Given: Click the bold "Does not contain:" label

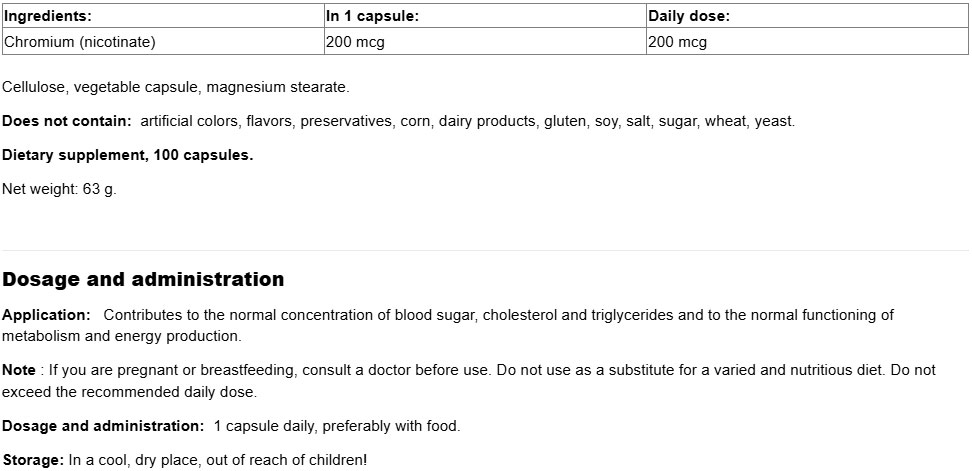Looking at the screenshot, I should tap(67, 121).
